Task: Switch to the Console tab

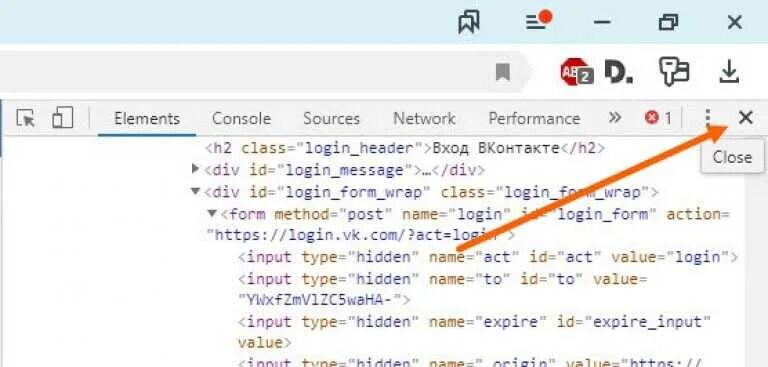Action: [241, 119]
